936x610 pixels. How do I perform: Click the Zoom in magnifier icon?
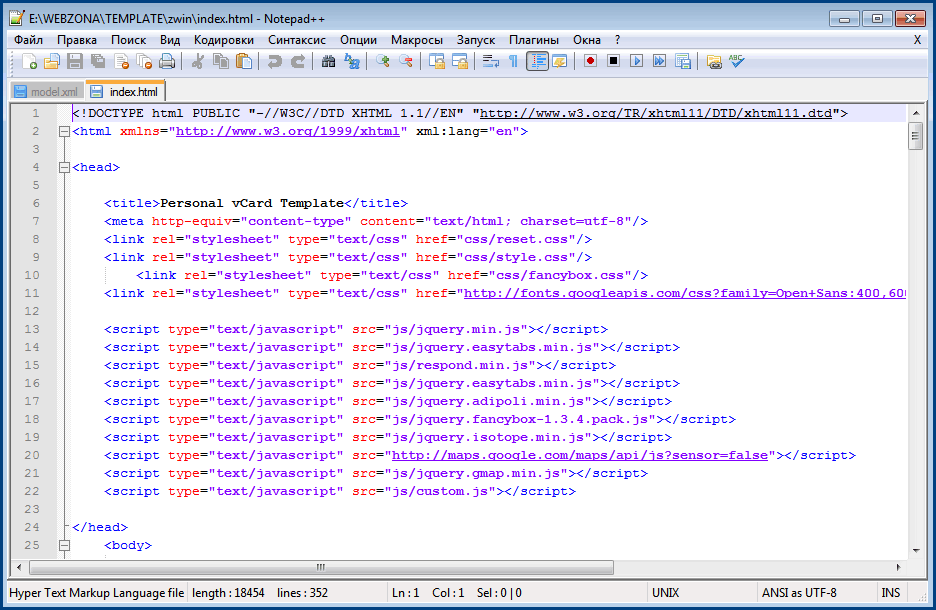tap(383, 62)
